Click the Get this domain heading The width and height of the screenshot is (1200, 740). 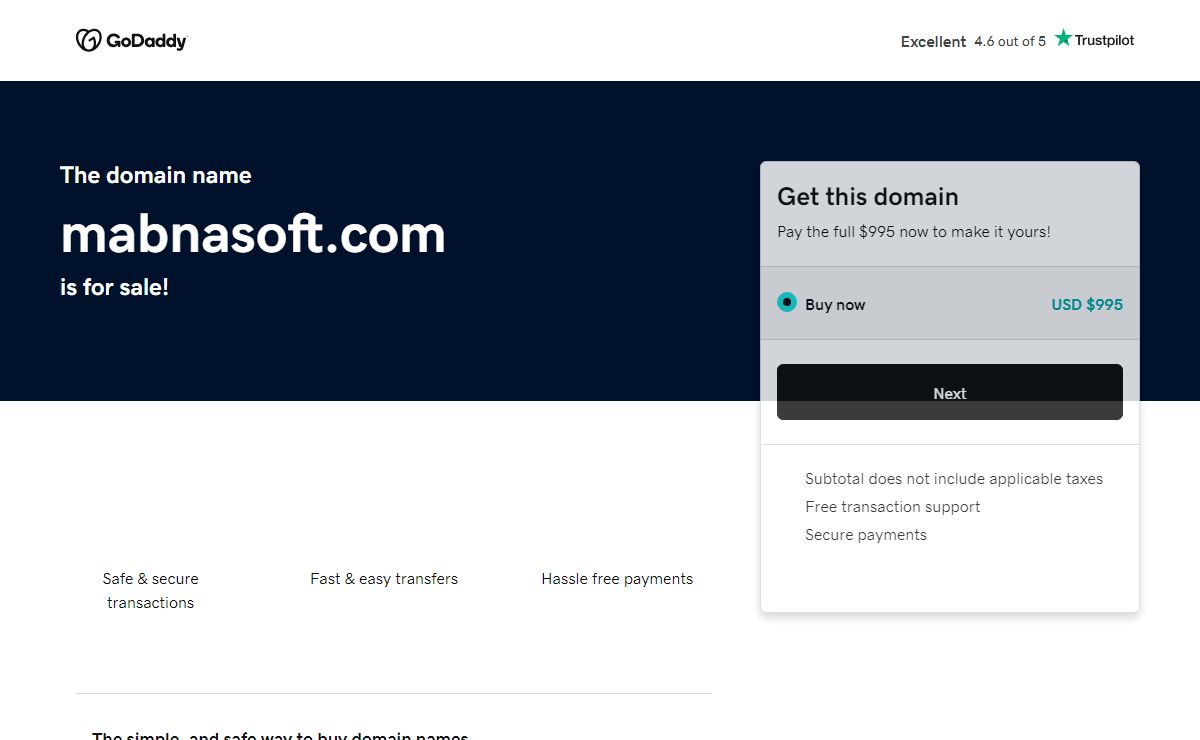867,196
